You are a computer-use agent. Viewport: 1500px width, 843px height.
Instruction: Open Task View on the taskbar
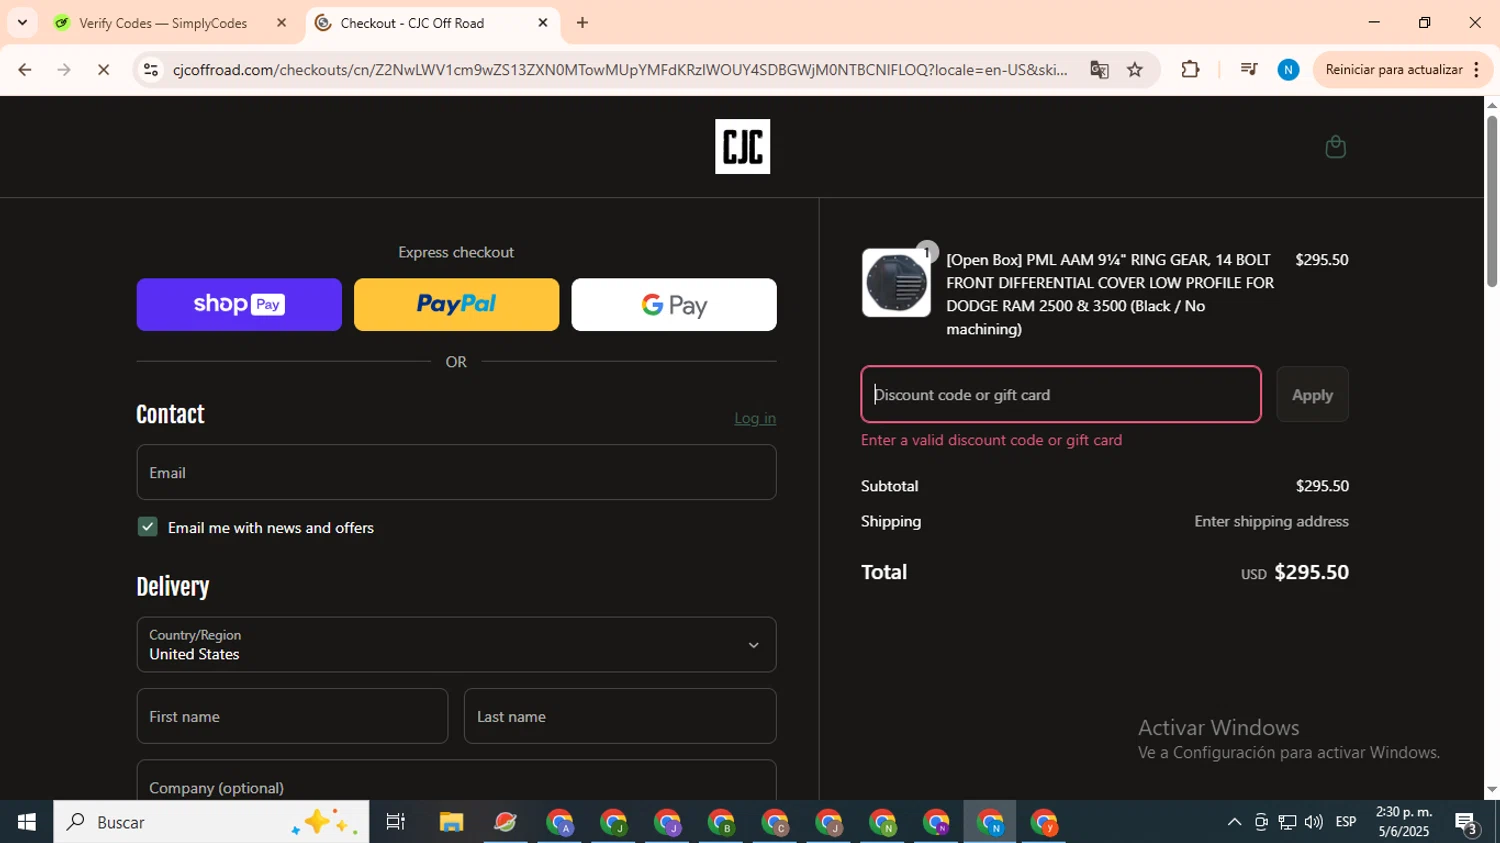[396, 822]
